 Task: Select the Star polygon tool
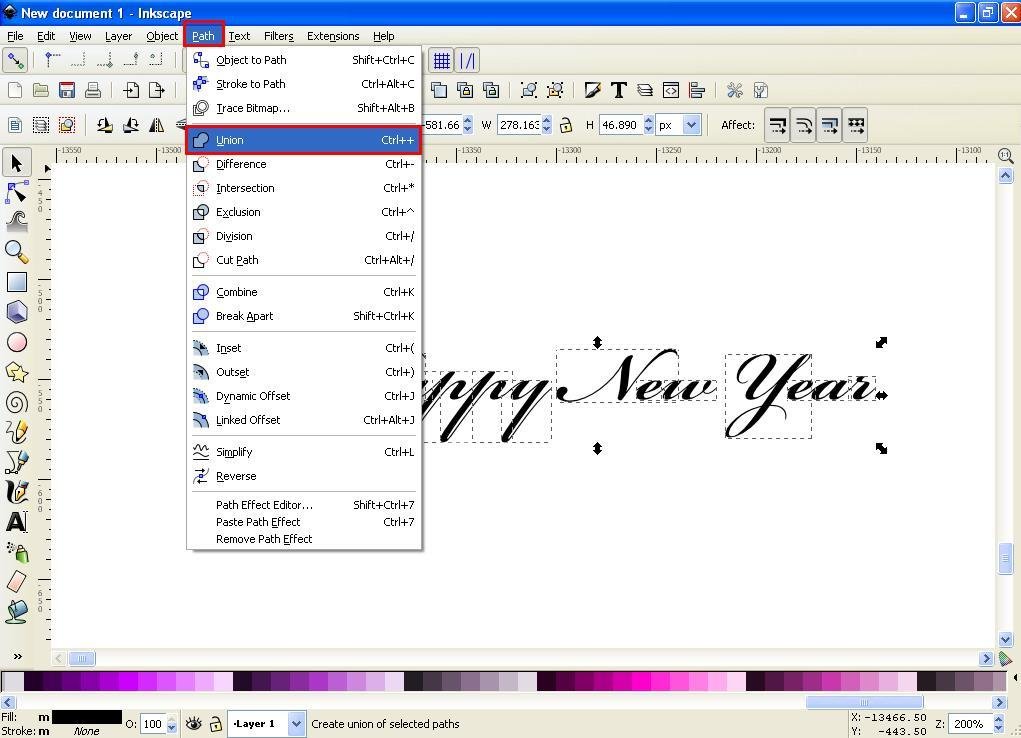[x=16, y=373]
